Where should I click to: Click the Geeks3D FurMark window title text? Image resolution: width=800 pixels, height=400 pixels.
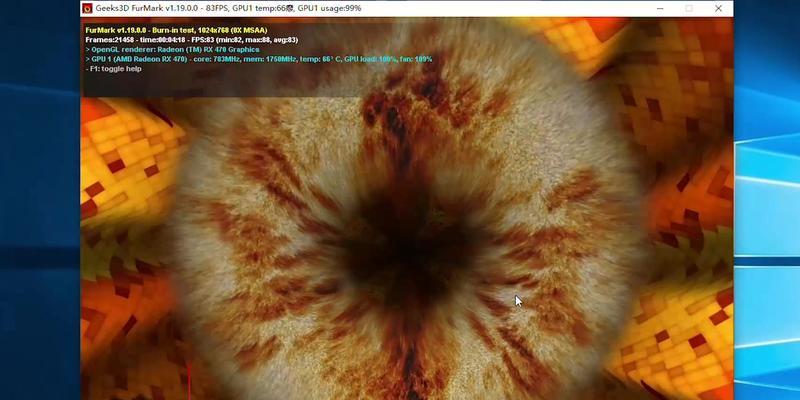pyautogui.click(x=229, y=8)
